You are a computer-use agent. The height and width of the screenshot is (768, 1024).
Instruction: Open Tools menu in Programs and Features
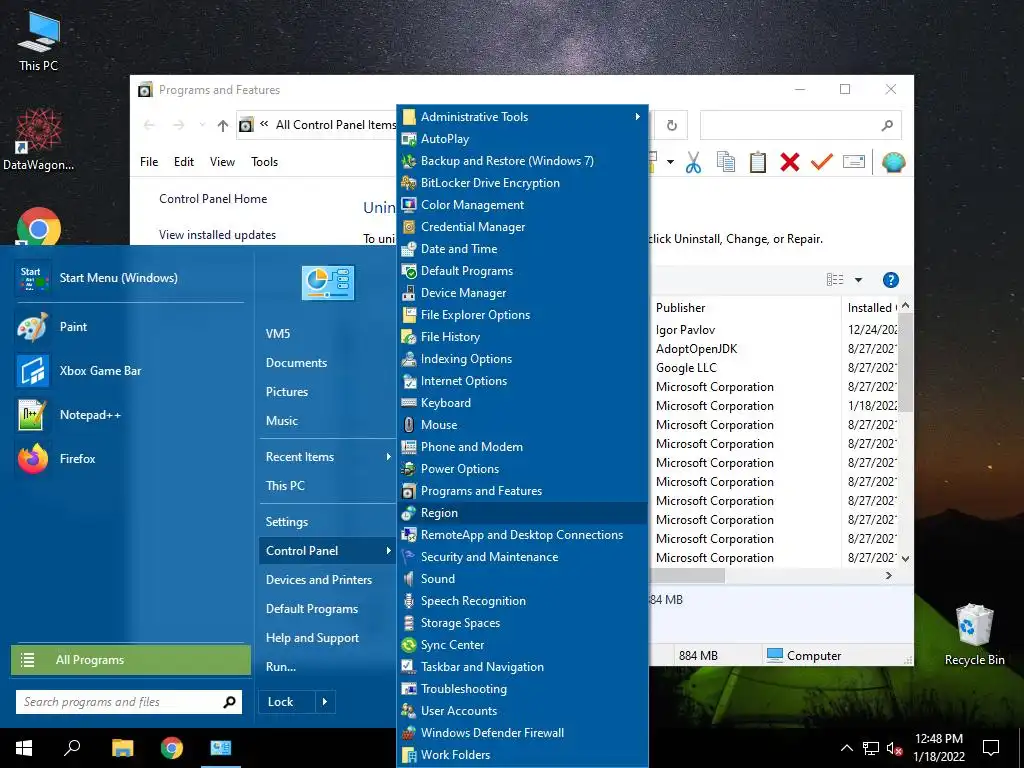(x=264, y=162)
